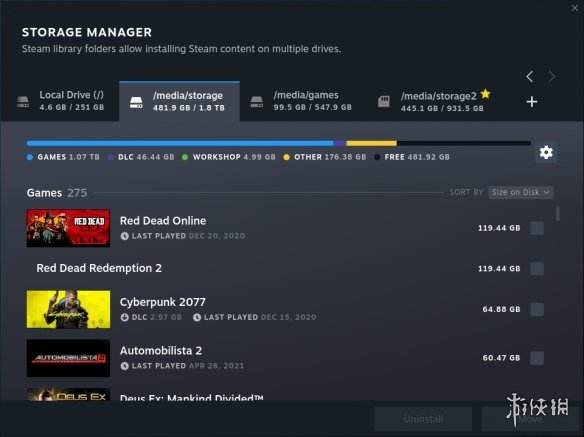Click the Cyberpunk 2077 title
The height and width of the screenshot is (437, 584).
point(162,302)
